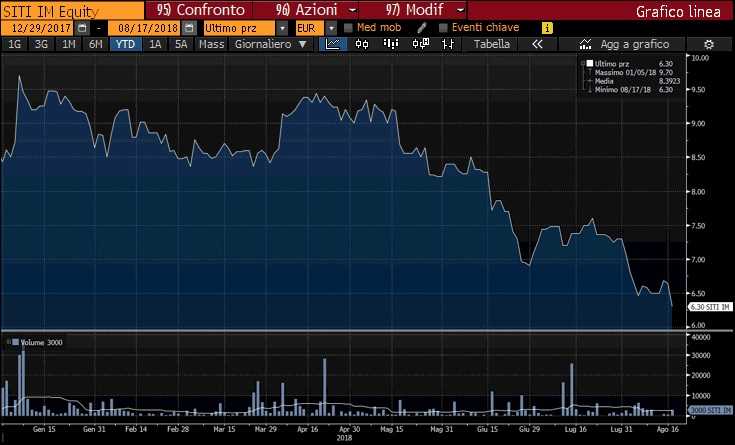This screenshot has width=735, height=445.
Task: Select the line chart type icon
Action: click(x=333, y=45)
